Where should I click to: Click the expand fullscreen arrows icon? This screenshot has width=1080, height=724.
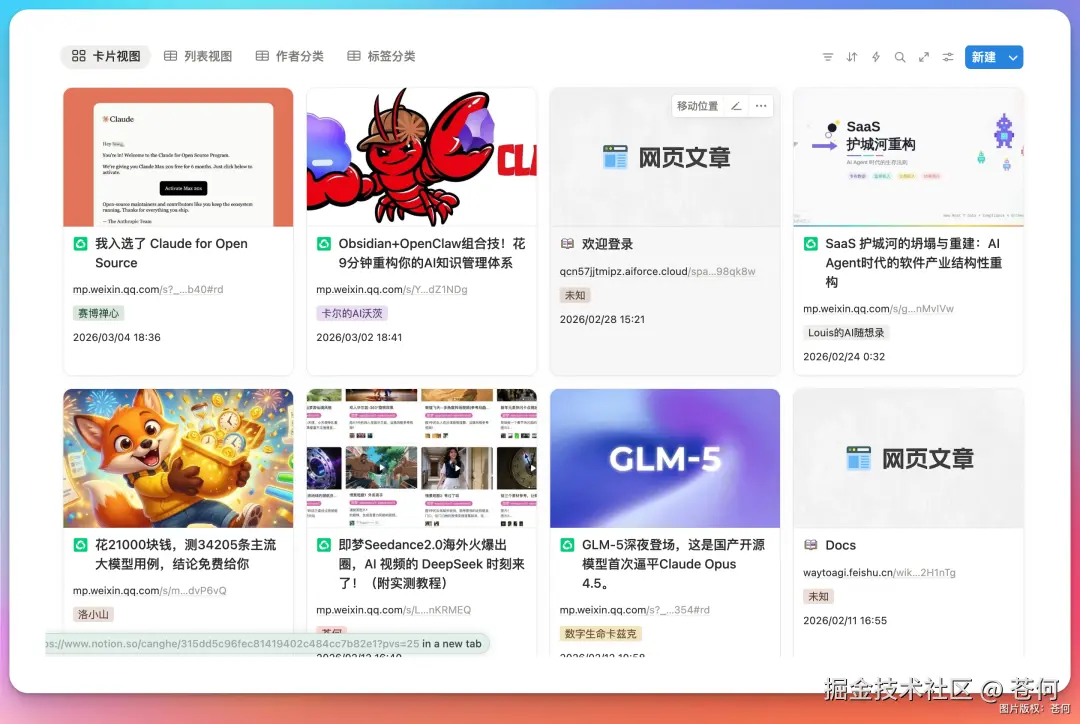[923, 57]
